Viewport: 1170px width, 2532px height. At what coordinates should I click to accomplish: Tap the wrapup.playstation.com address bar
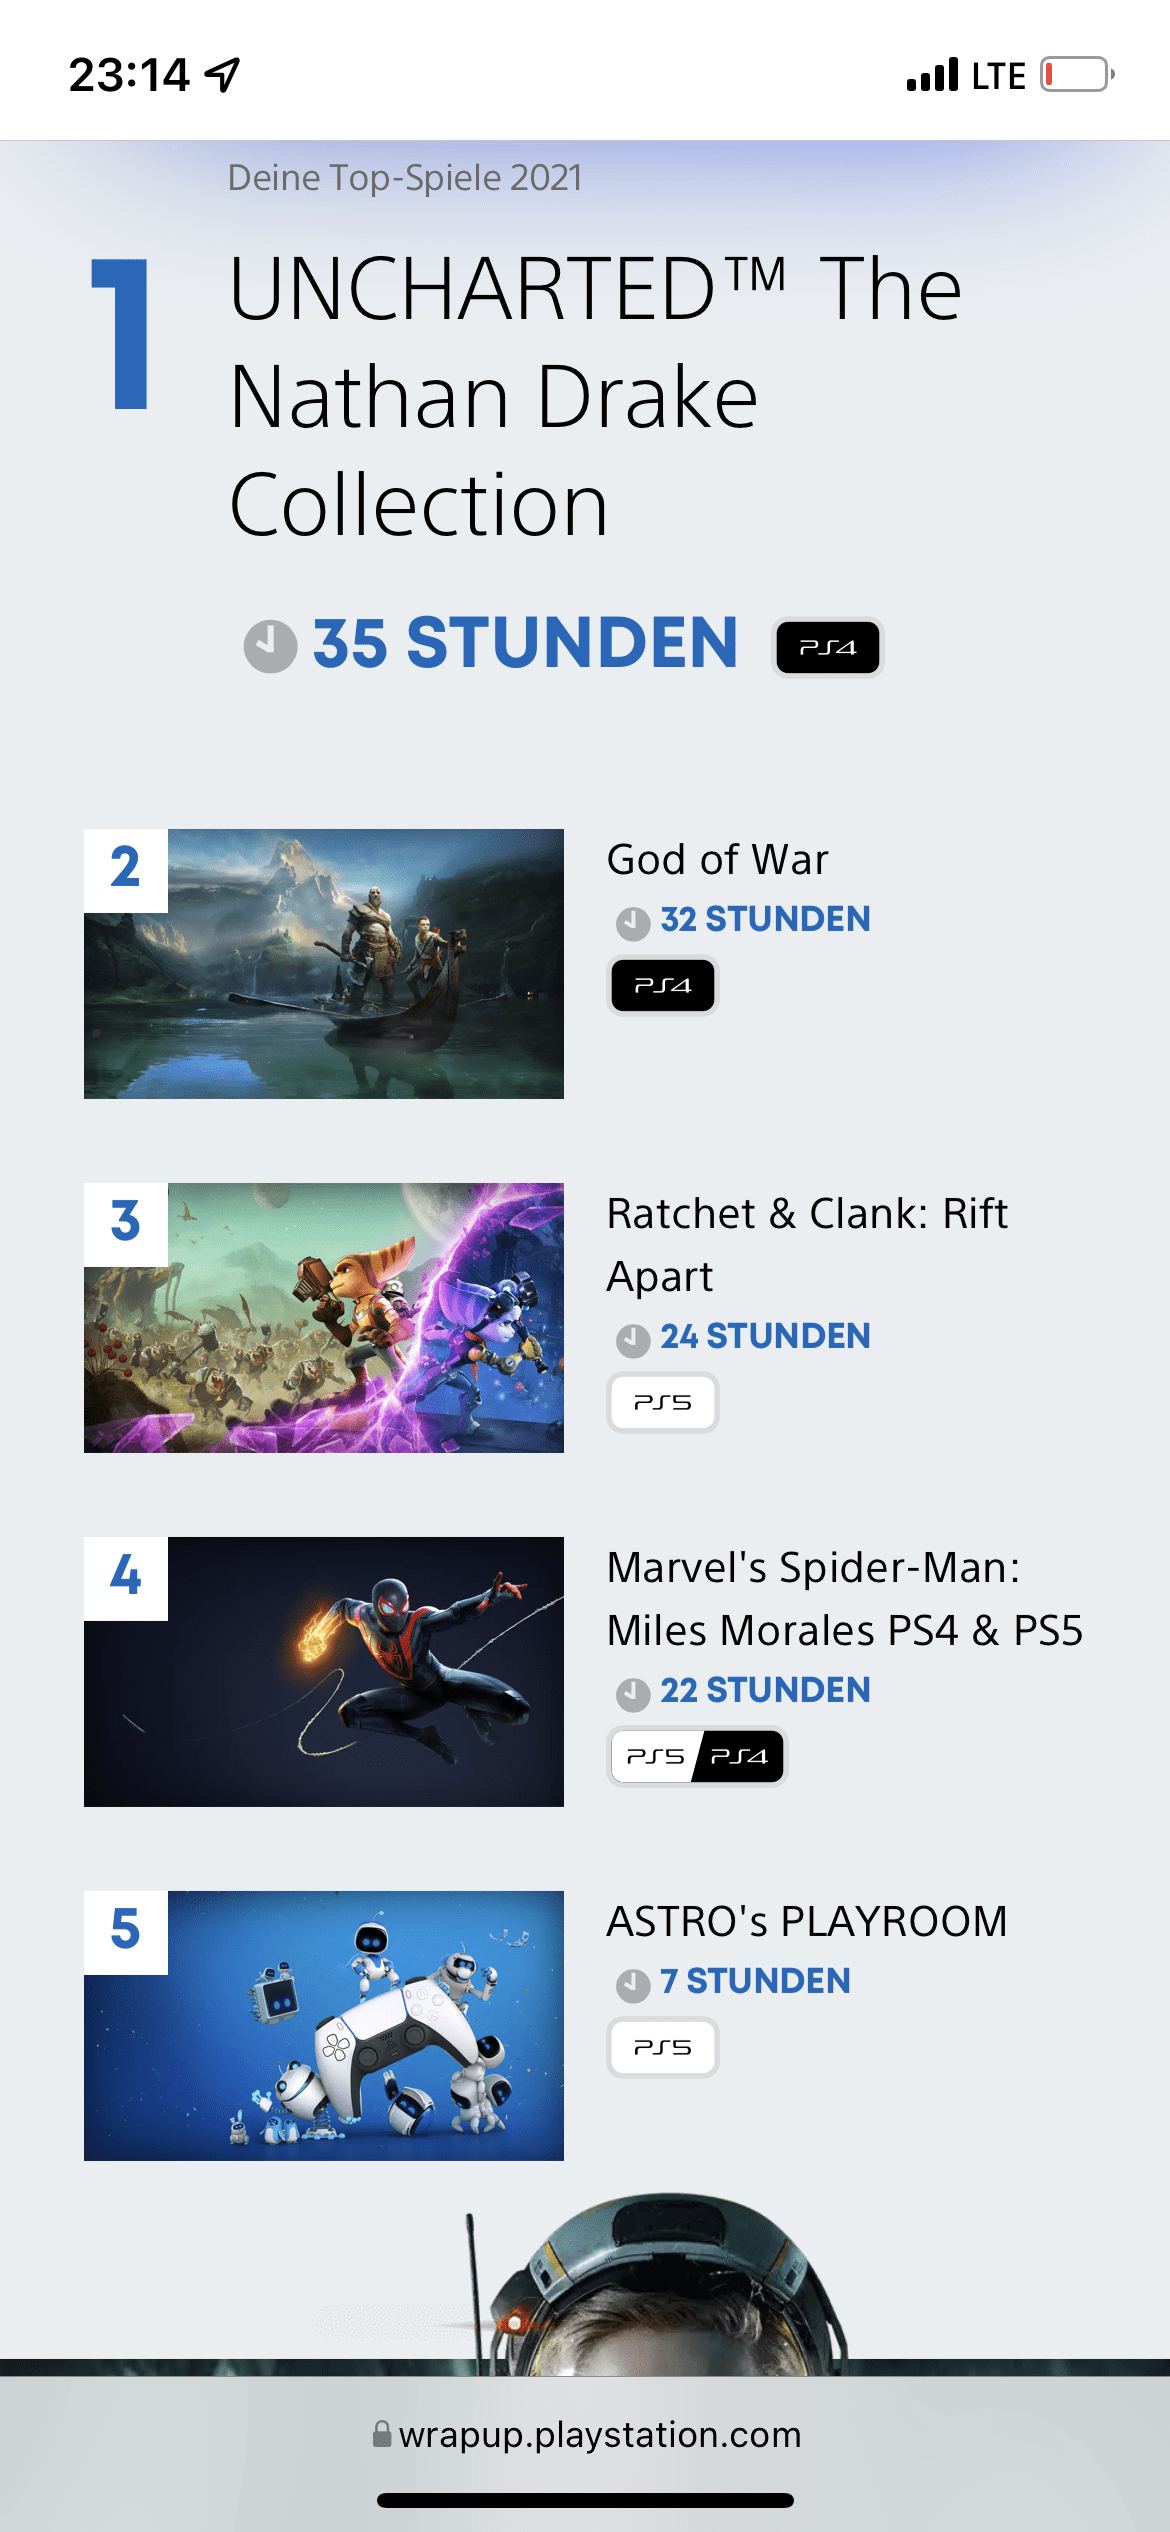(585, 2434)
